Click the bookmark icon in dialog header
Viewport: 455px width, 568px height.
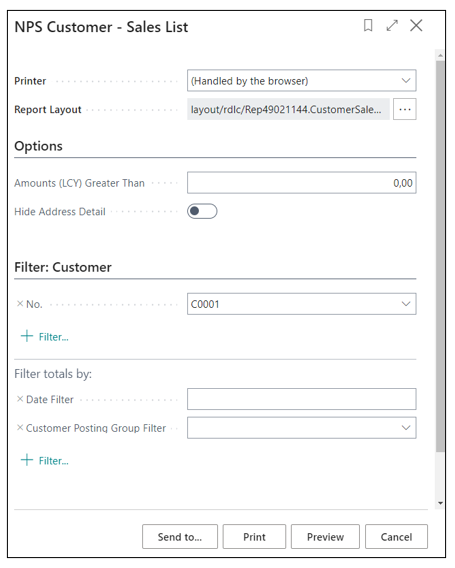point(368,25)
